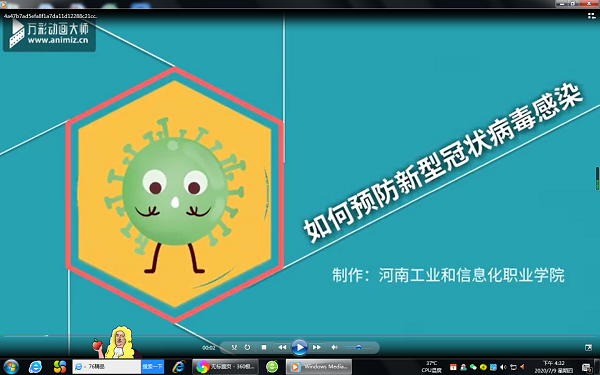Open the Windows Start orb
Viewport: 600px width, 375px height.
point(11,367)
